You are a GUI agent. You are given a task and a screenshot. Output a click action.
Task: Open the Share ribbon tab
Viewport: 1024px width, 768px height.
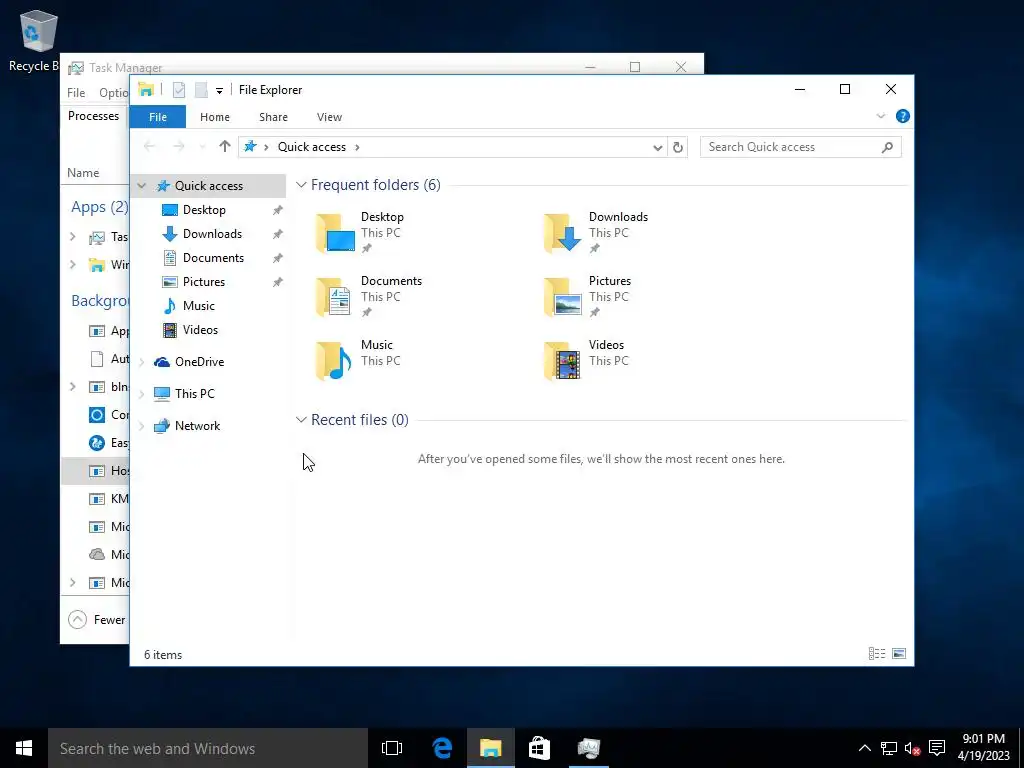click(273, 117)
